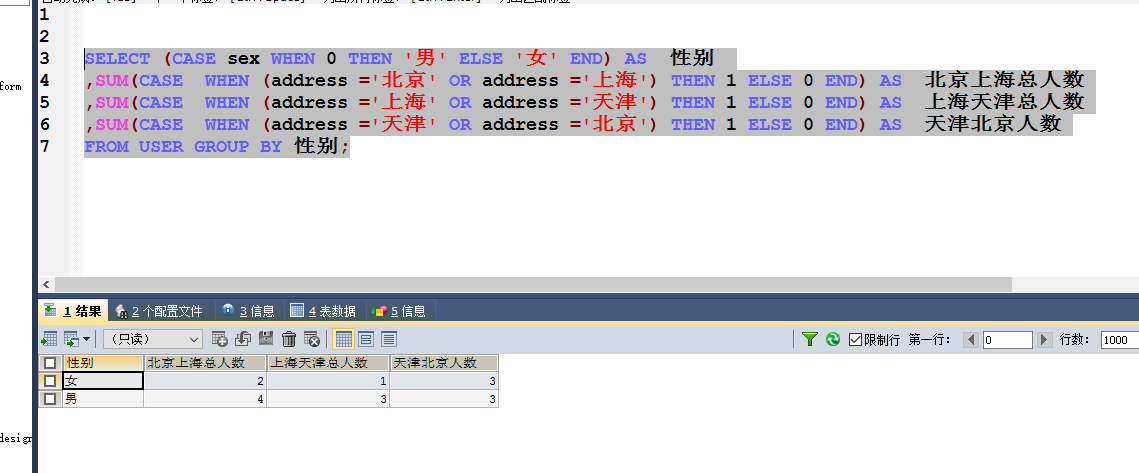This screenshot has width=1139, height=473.
Task: Click GROUP keyword on line 7
Action: (x=222, y=147)
